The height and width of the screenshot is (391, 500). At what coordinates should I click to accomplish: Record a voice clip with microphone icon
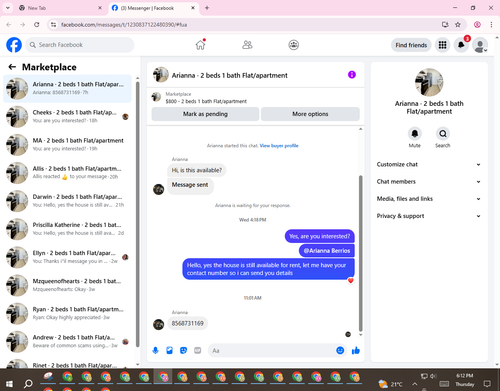pos(155,350)
